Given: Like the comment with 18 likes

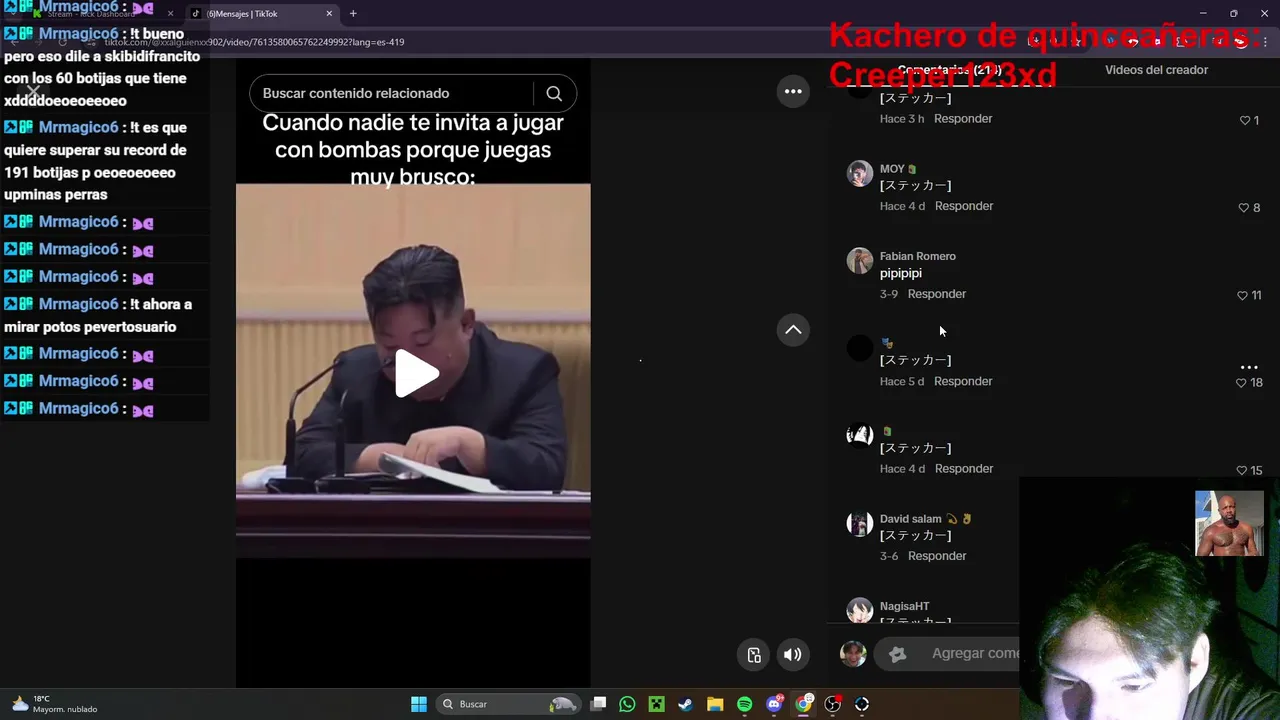Looking at the screenshot, I should pyautogui.click(x=1241, y=383).
